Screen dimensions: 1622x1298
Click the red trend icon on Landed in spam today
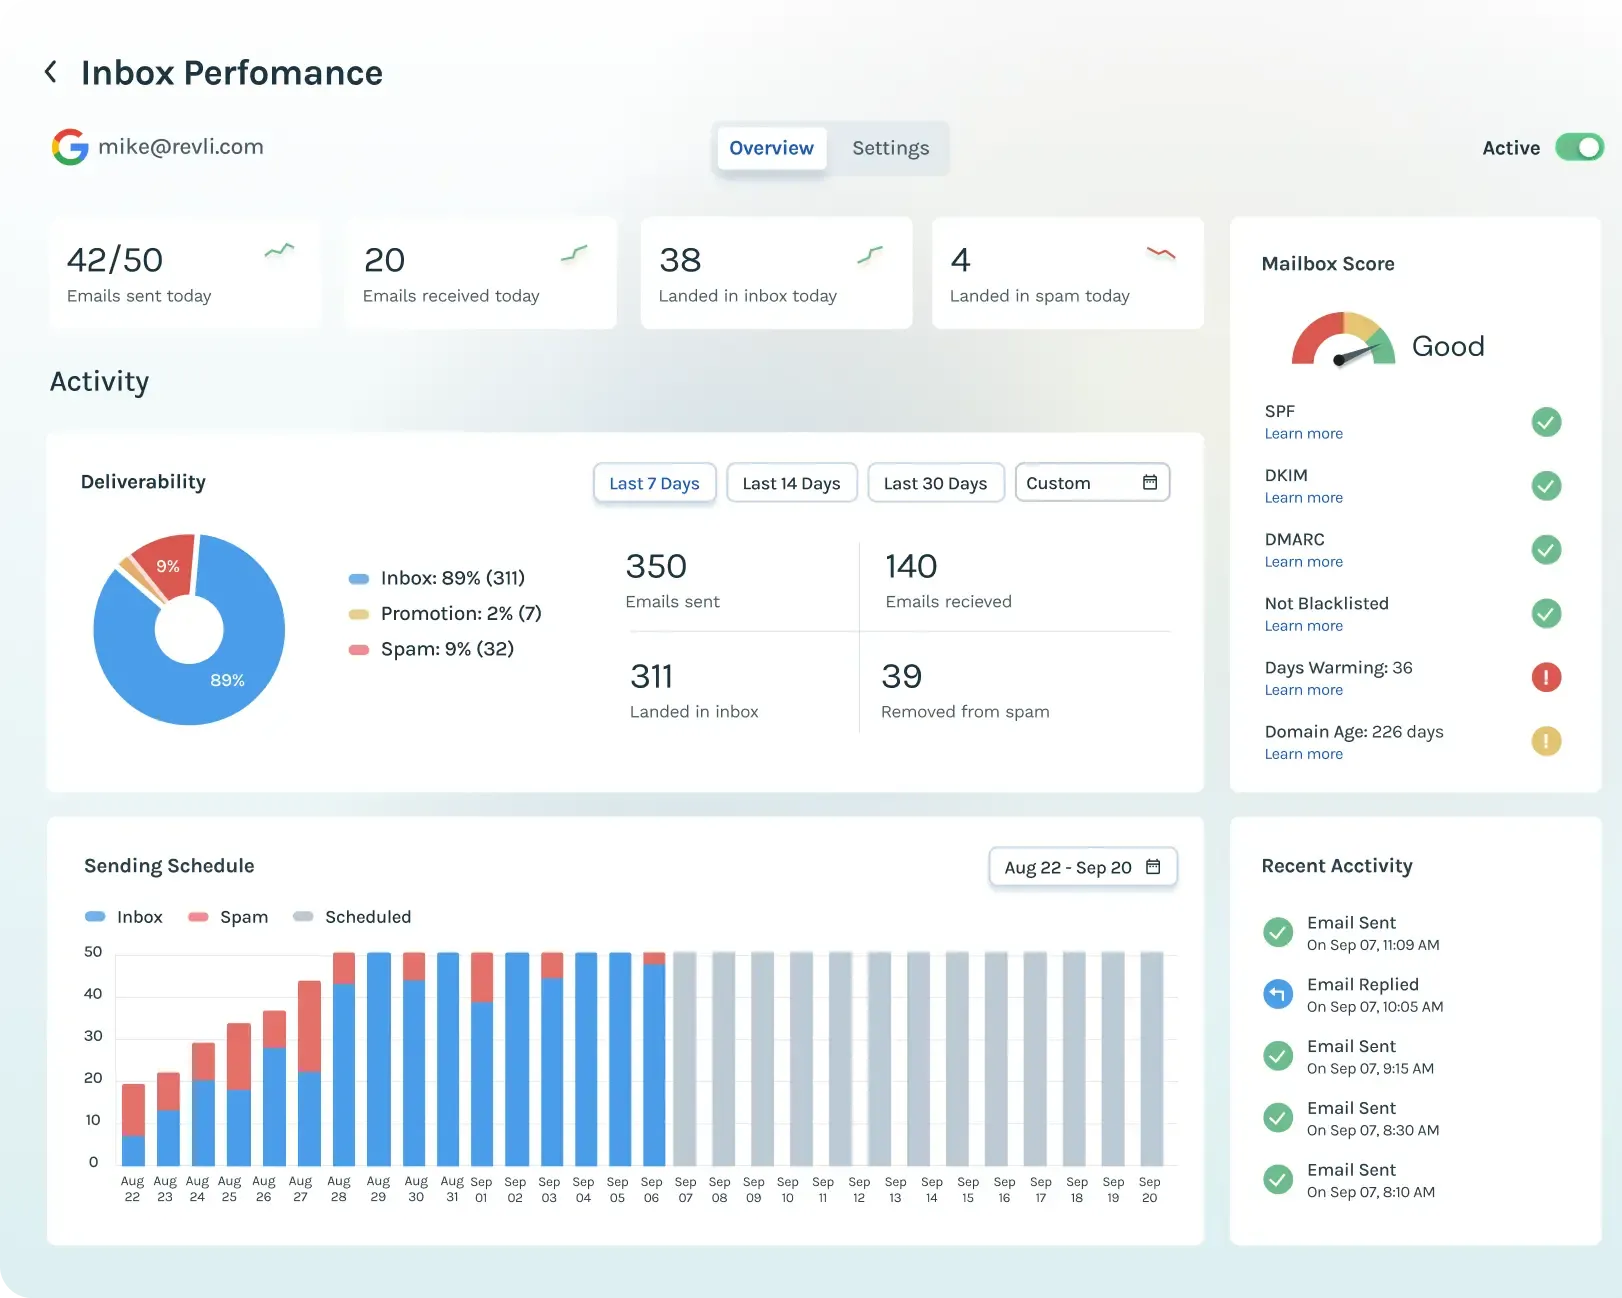coord(1161,253)
